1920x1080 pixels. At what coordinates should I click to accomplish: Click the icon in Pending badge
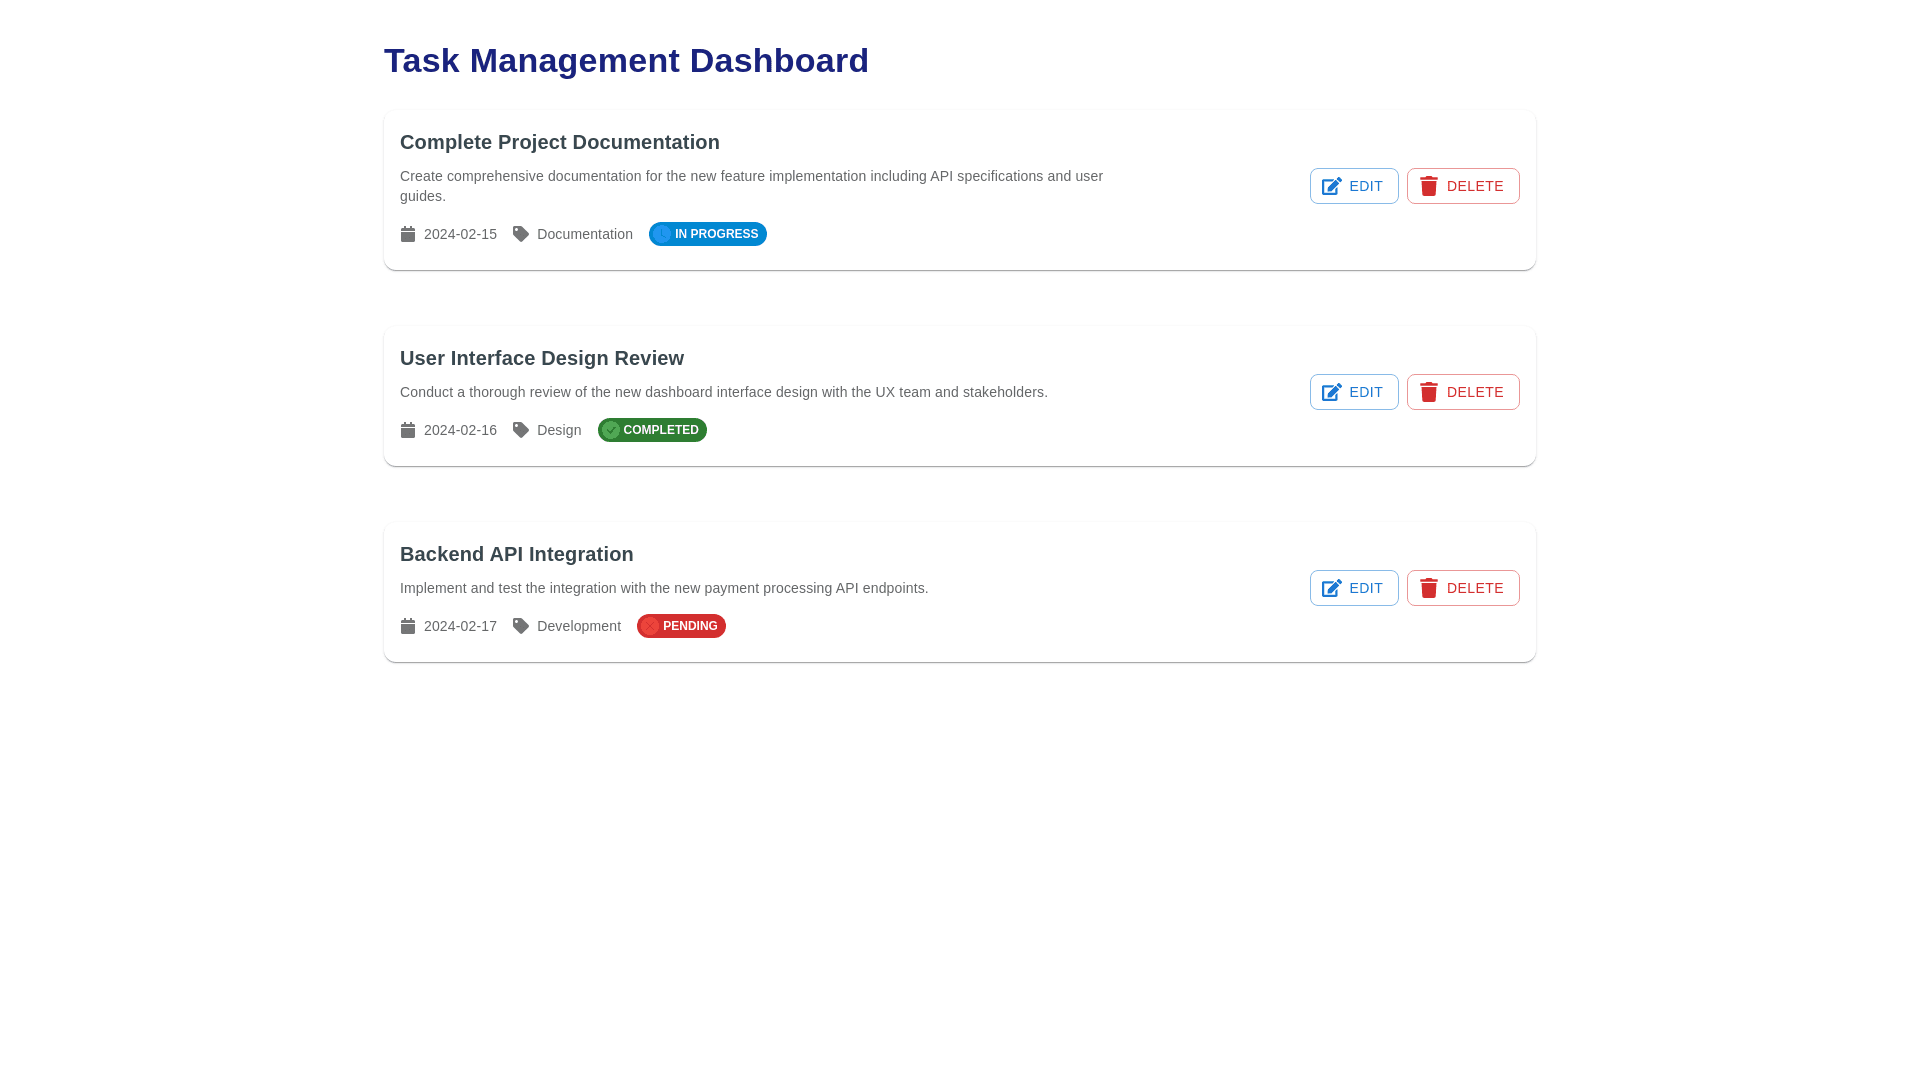pyautogui.click(x=650, y=626)
